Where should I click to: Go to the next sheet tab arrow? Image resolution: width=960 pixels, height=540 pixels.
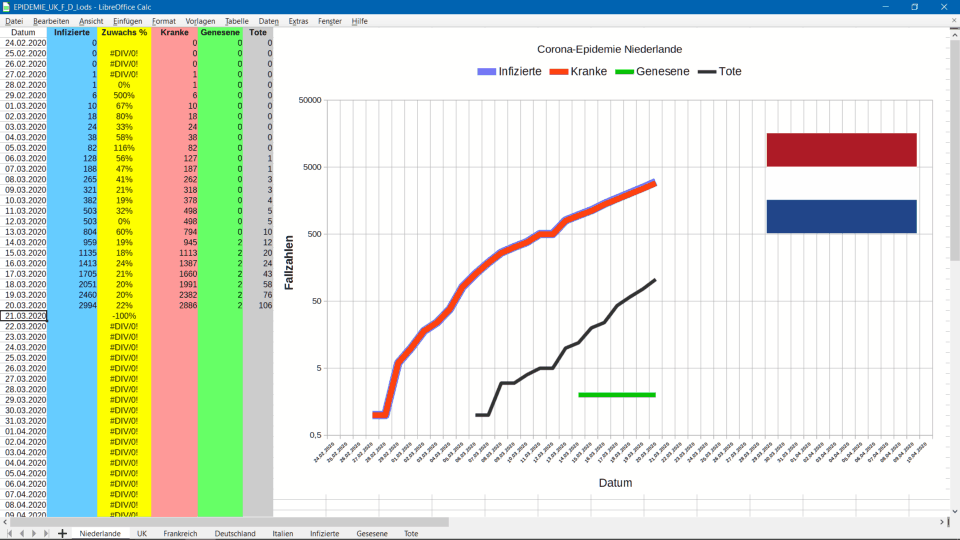[33, 534]
